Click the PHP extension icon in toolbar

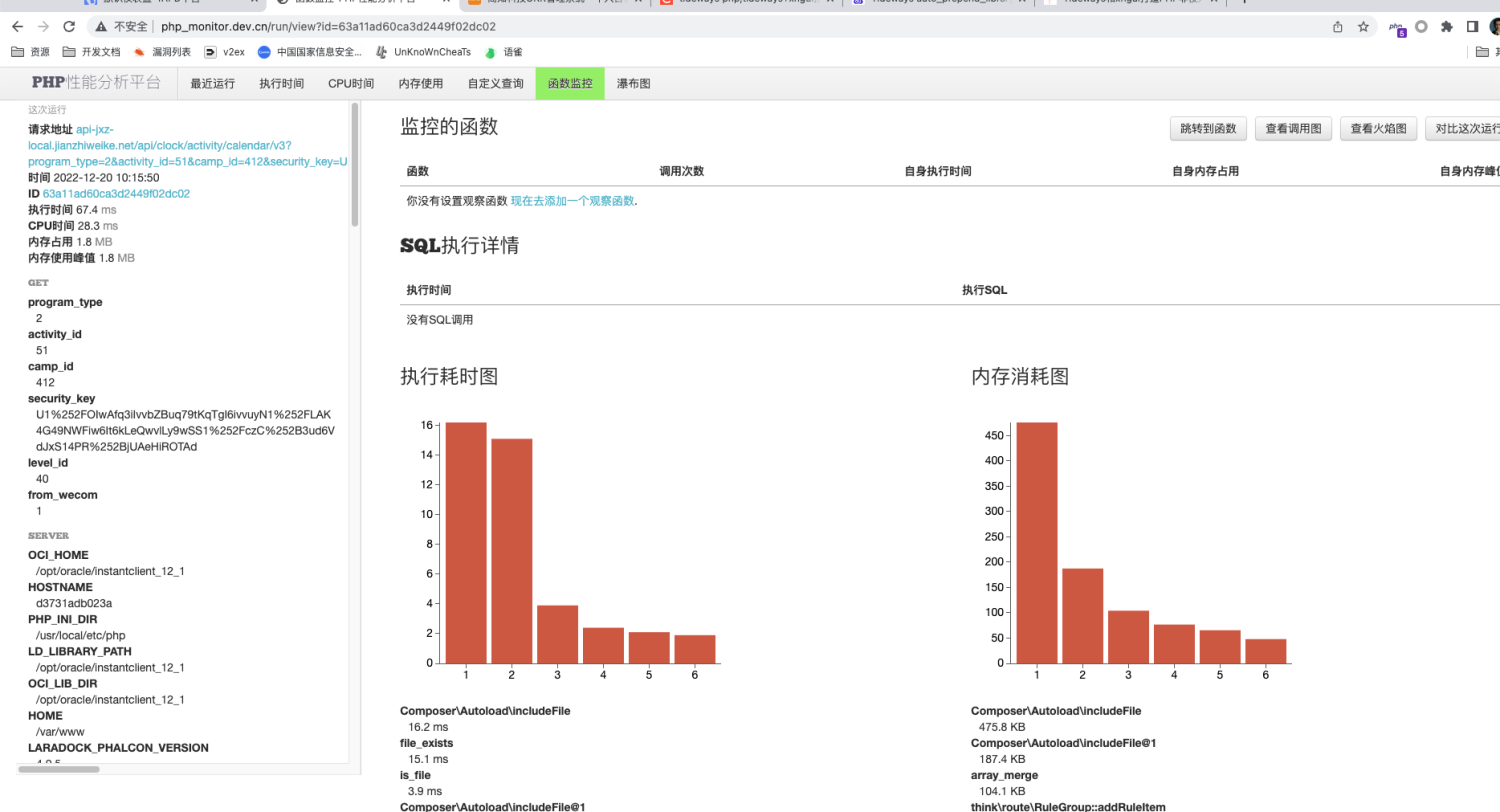(1398, 28)
